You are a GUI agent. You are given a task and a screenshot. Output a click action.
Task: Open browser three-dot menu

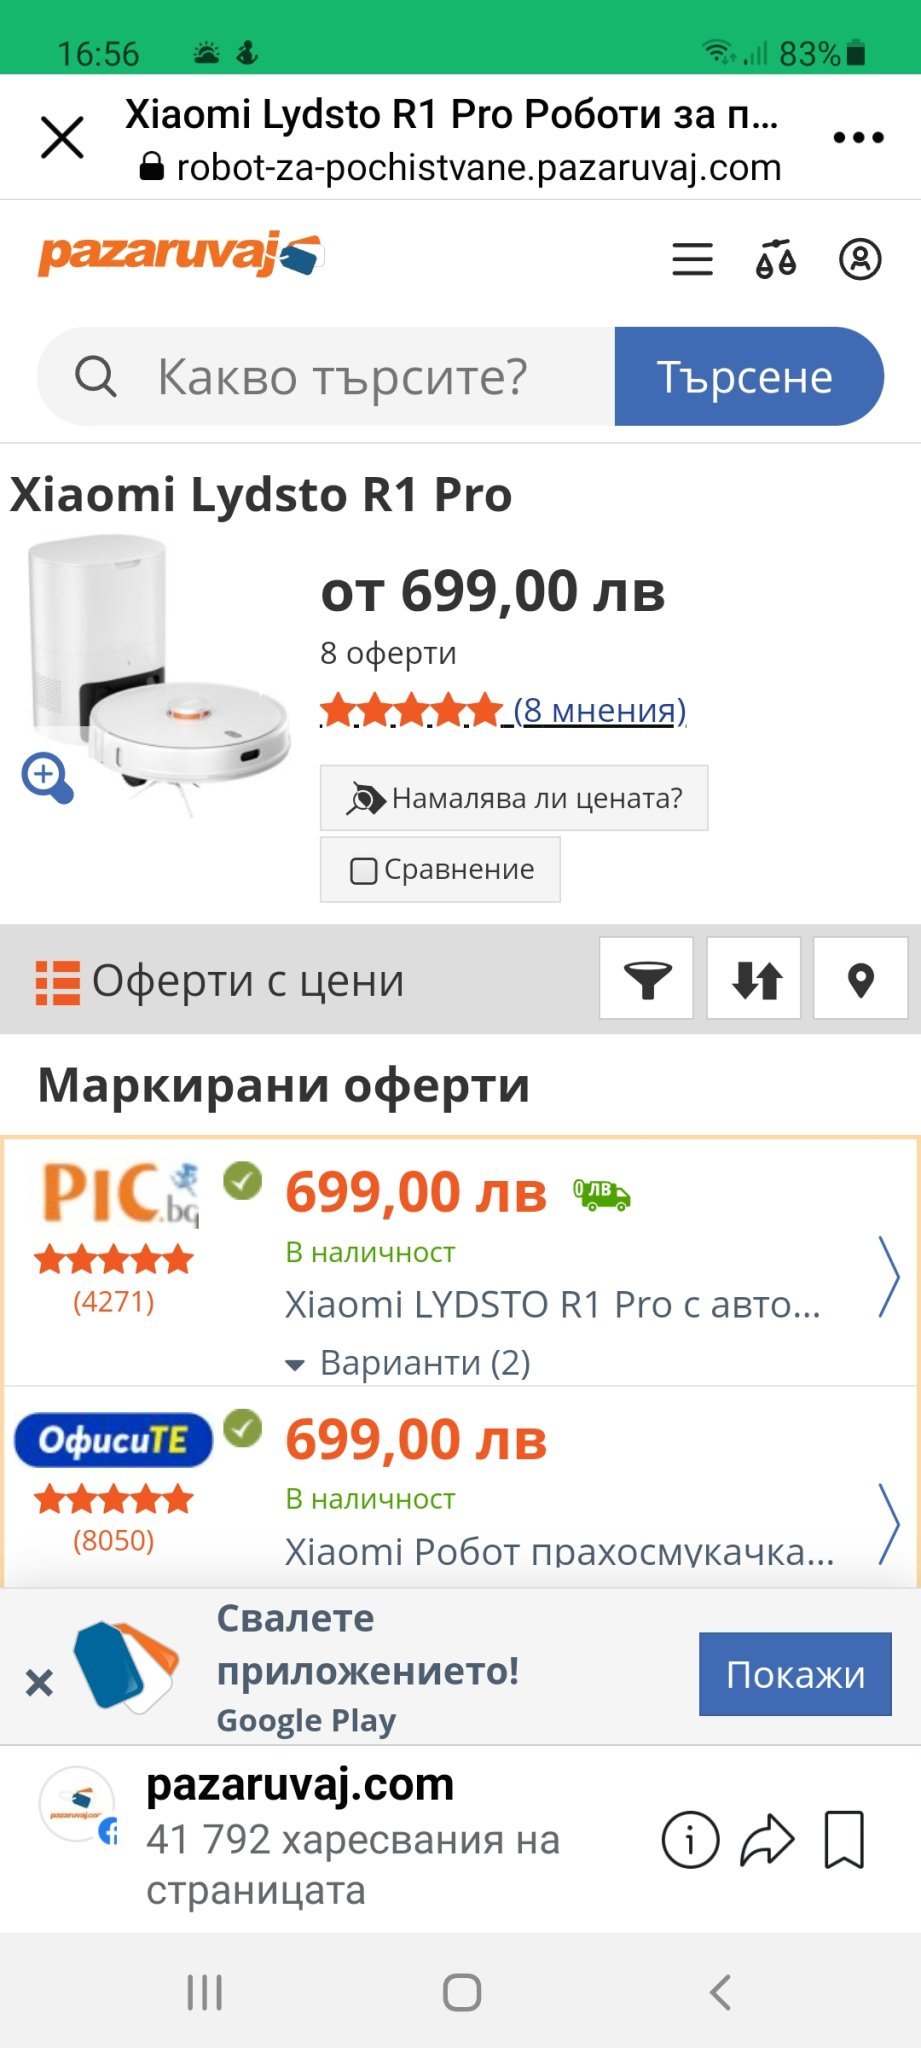point(859,138)
